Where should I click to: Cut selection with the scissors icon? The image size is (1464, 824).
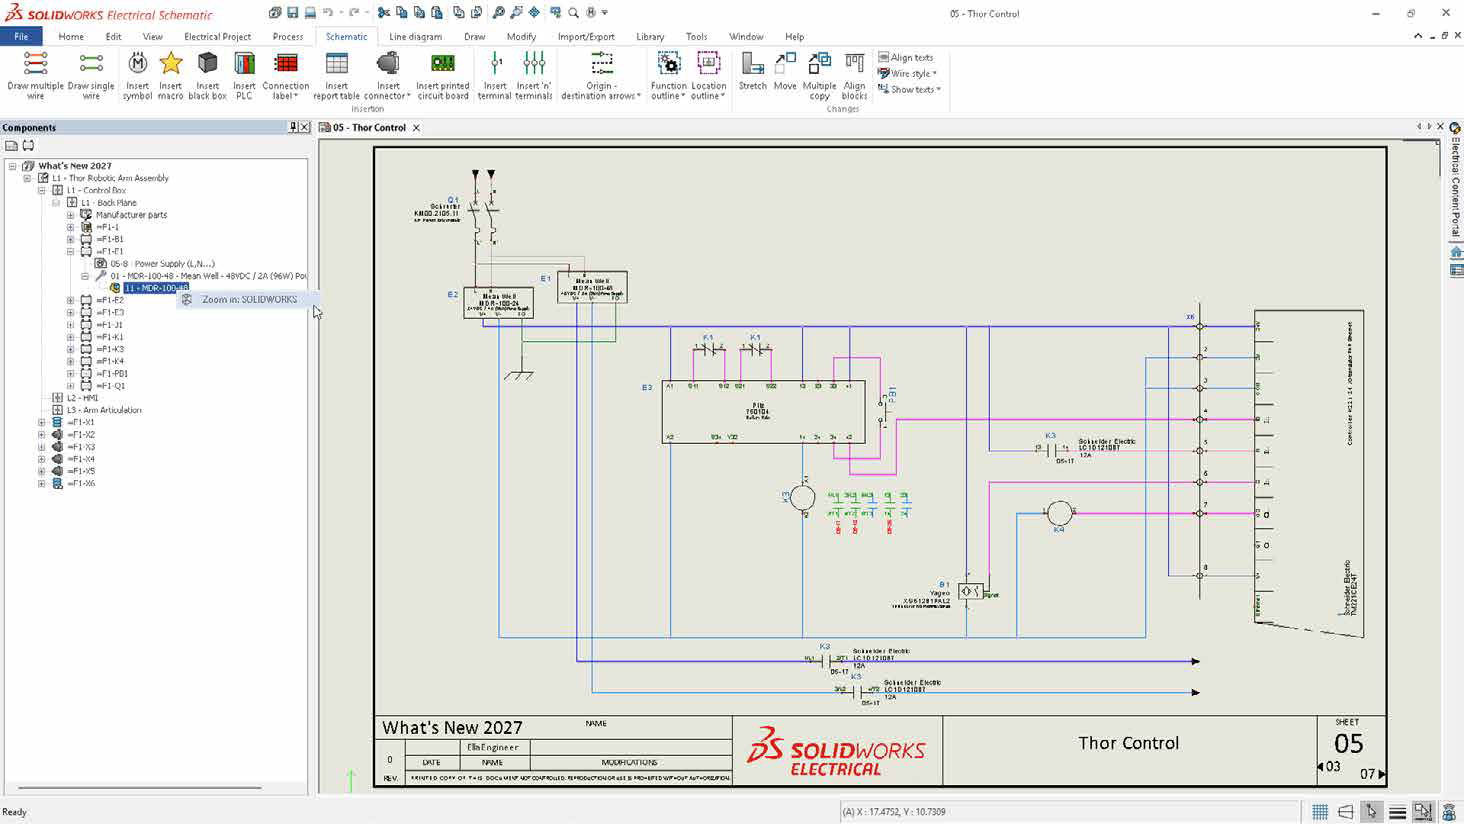pos(384,13)
